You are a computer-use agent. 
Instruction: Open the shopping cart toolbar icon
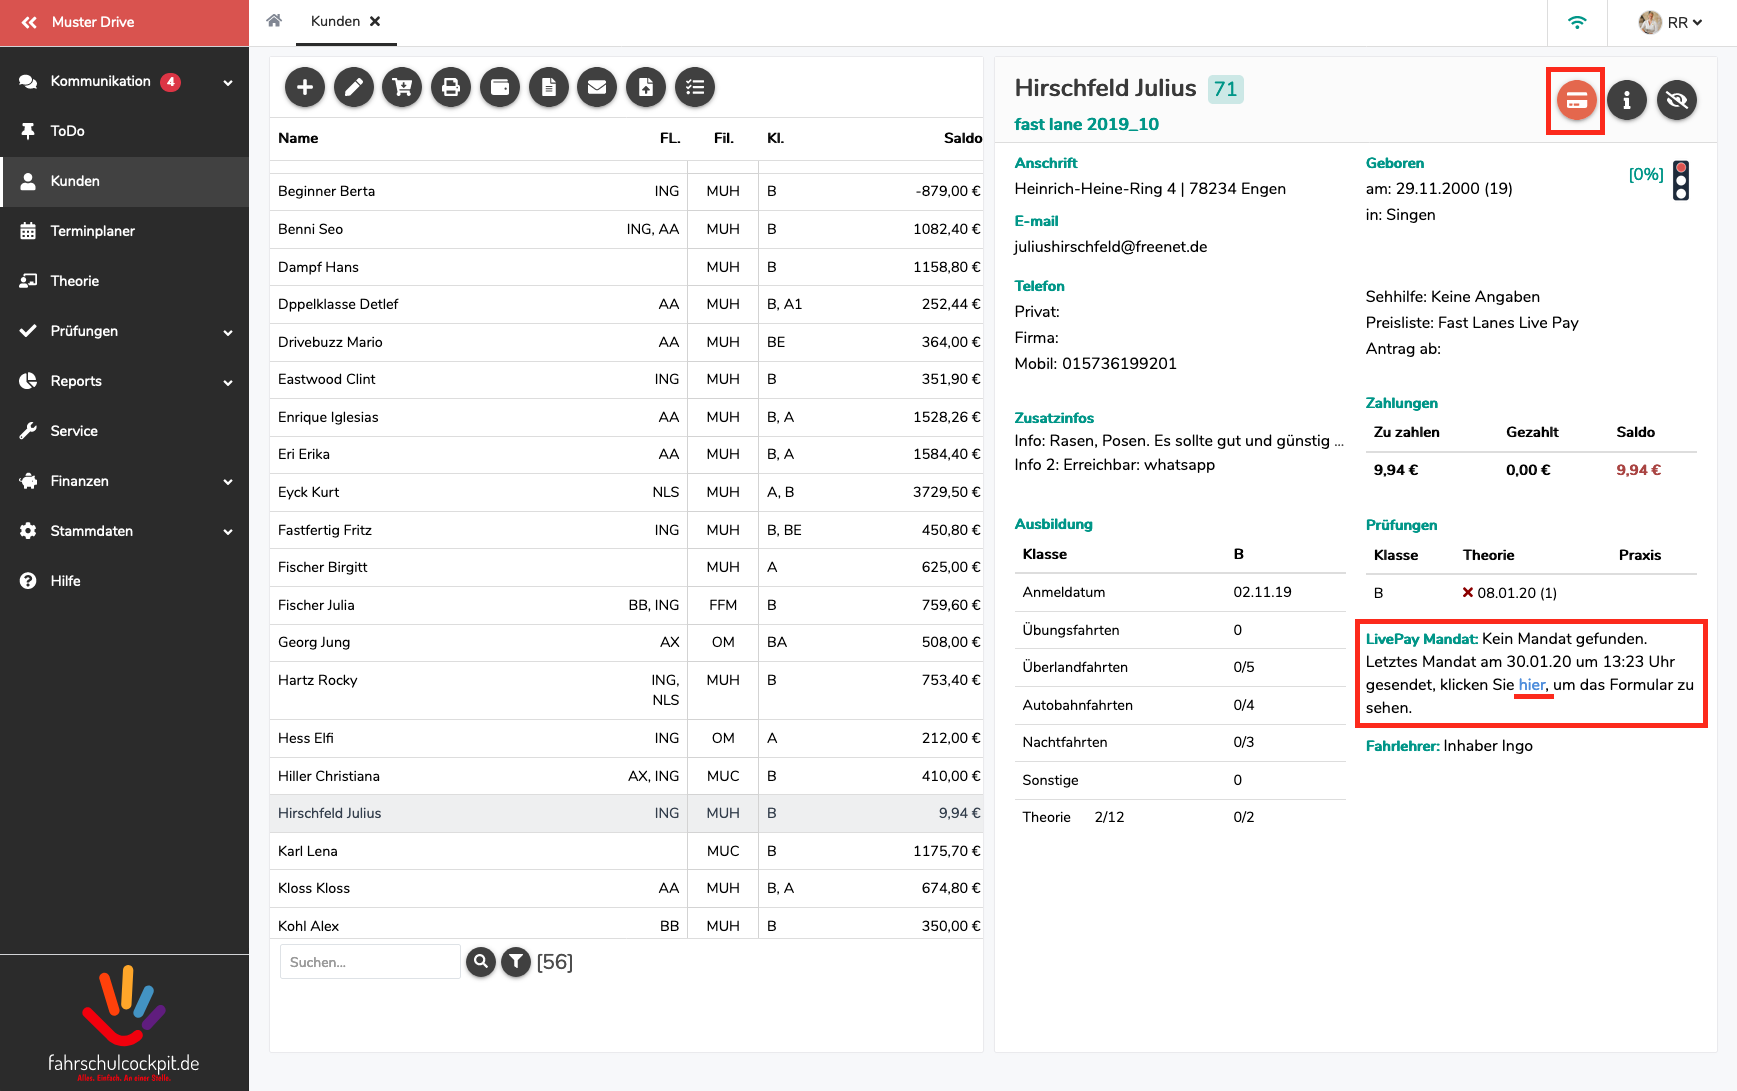tap(402, 87)
